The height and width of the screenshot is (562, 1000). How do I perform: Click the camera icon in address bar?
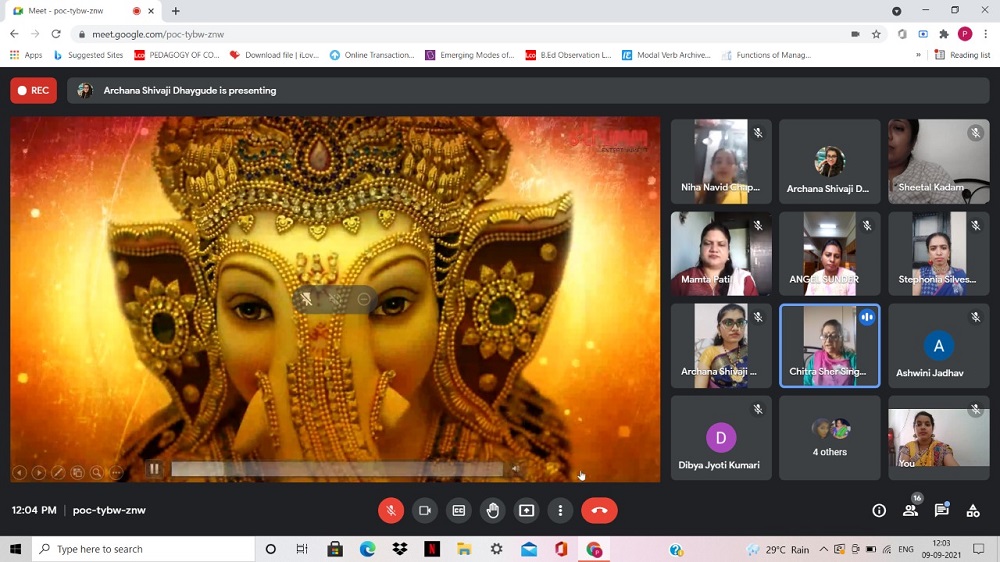coord(855,34)
